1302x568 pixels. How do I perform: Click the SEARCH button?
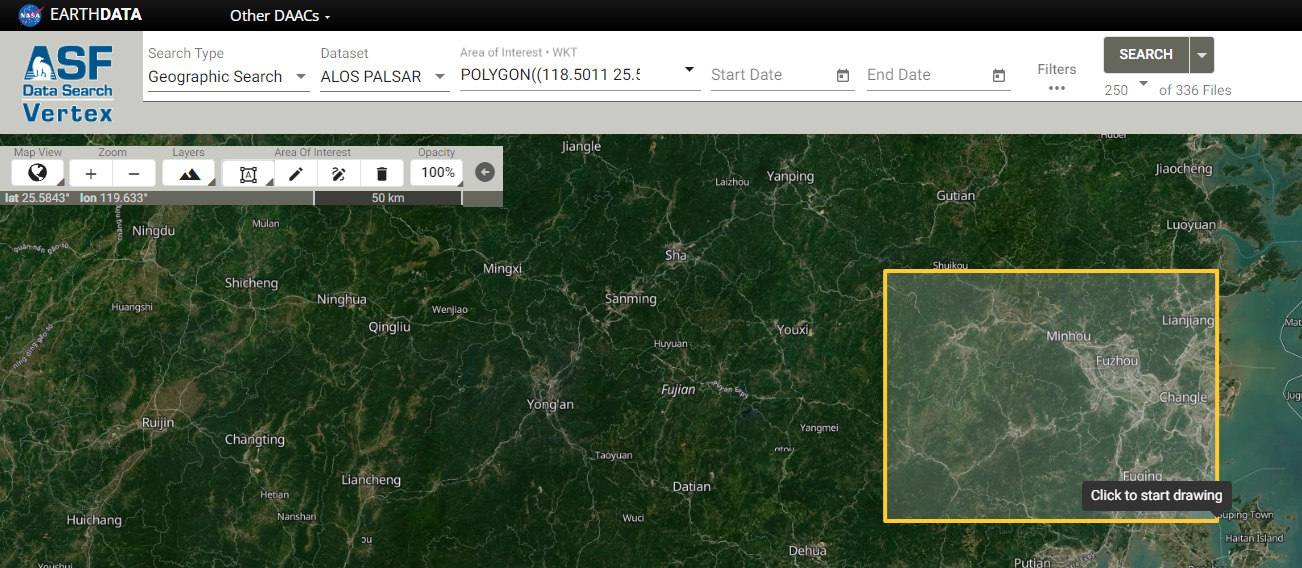[1146, 55]
